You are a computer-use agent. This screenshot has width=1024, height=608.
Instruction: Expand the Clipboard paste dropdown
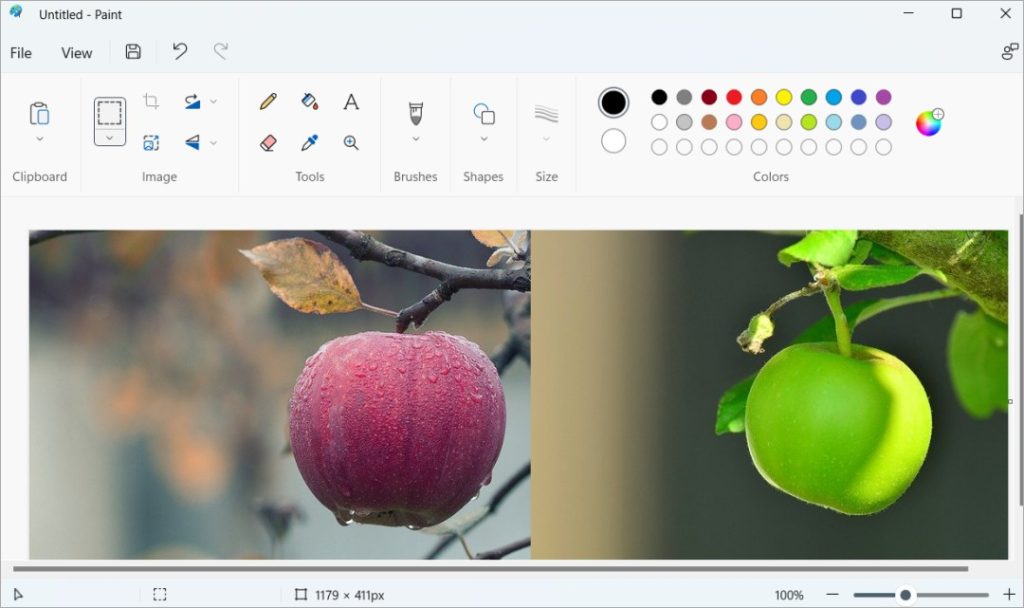point(40,139)
